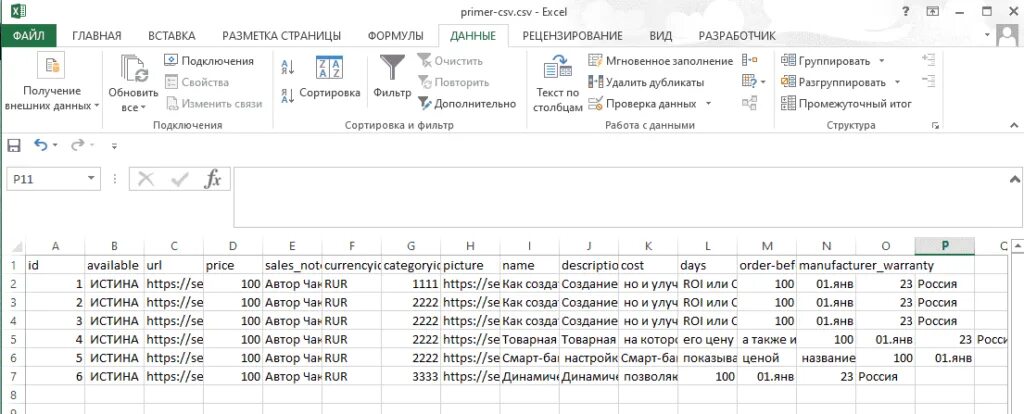This screenshot has width=1024, height=414.
Task: Select column P header
Action: (944, 246)
